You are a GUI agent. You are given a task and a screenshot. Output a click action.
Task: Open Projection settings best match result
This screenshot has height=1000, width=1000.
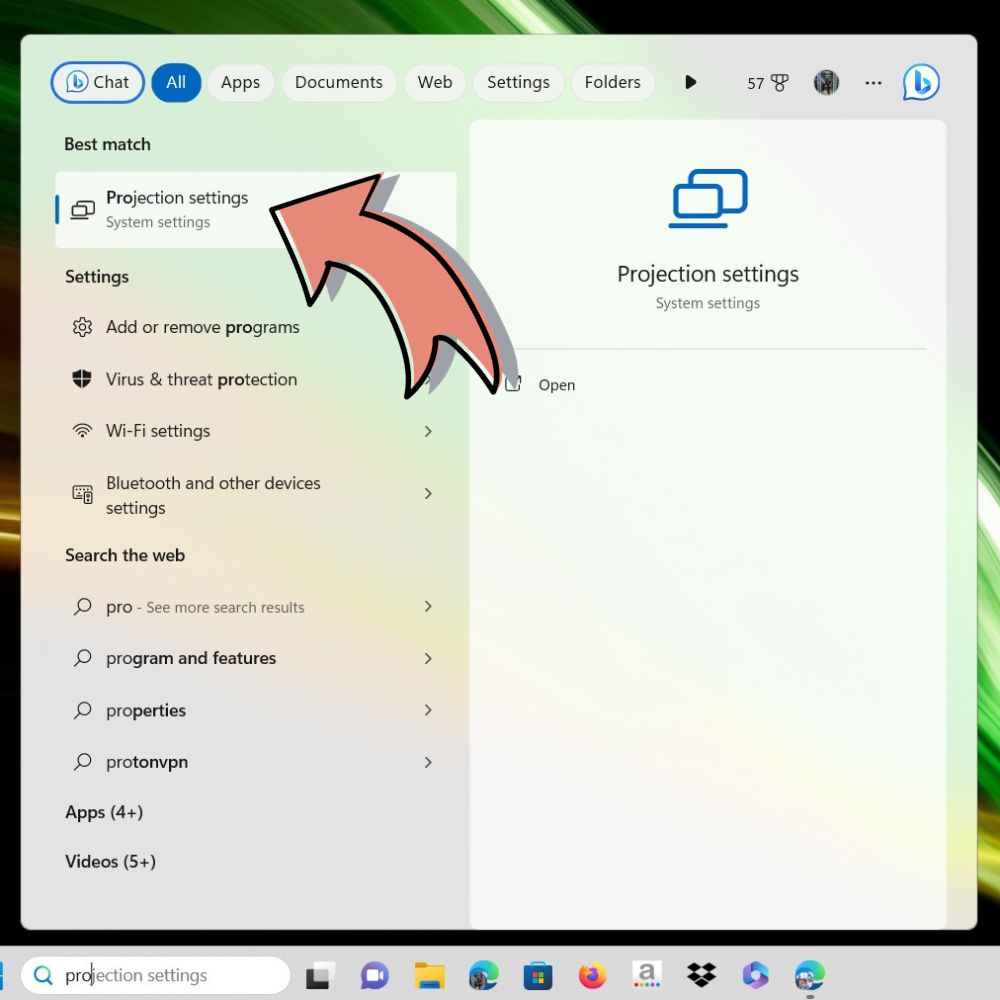(x=256, y=209)
